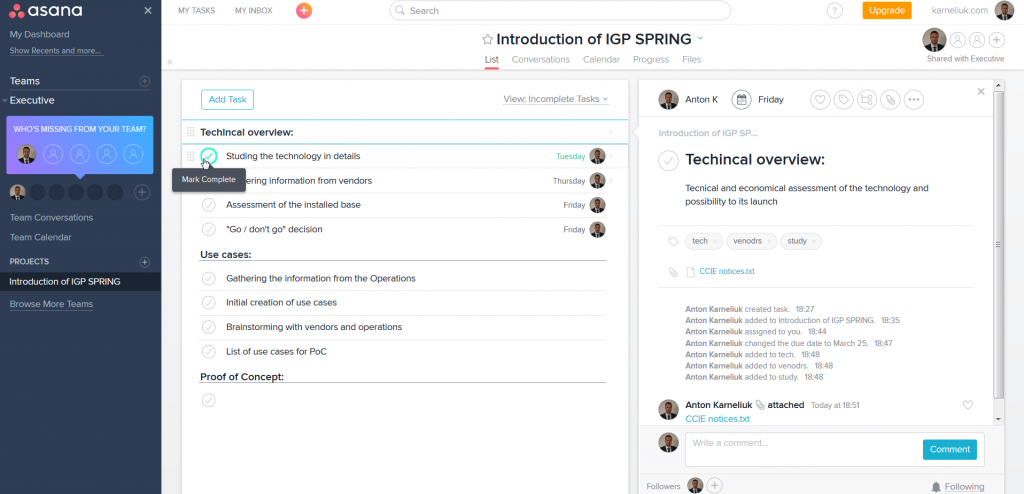The width and height of the screenshot is (1024, 494).
Task: Open My Dashboard
Action: [x=39, y=34]
